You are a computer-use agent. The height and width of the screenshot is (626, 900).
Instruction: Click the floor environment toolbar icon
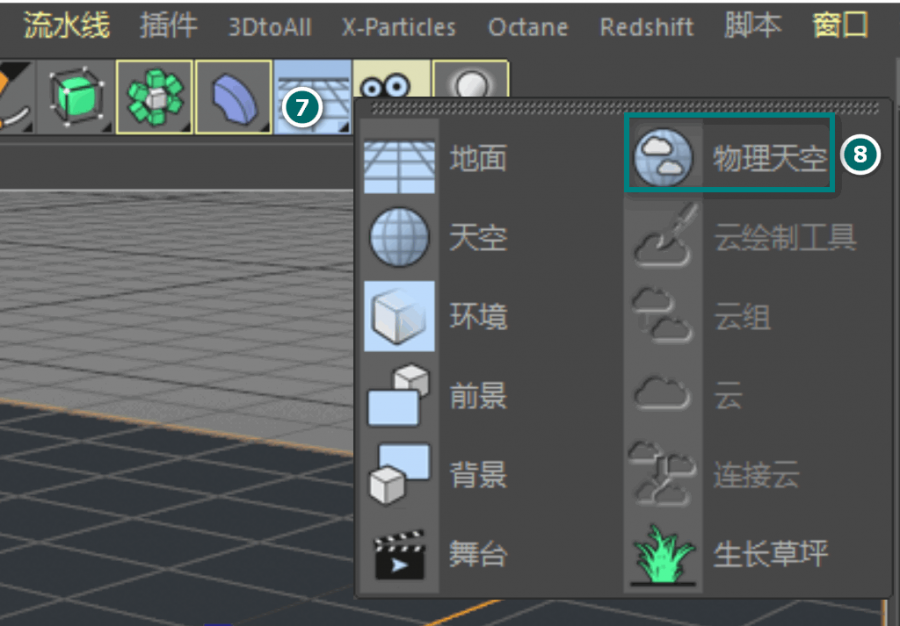click(313, 97)
